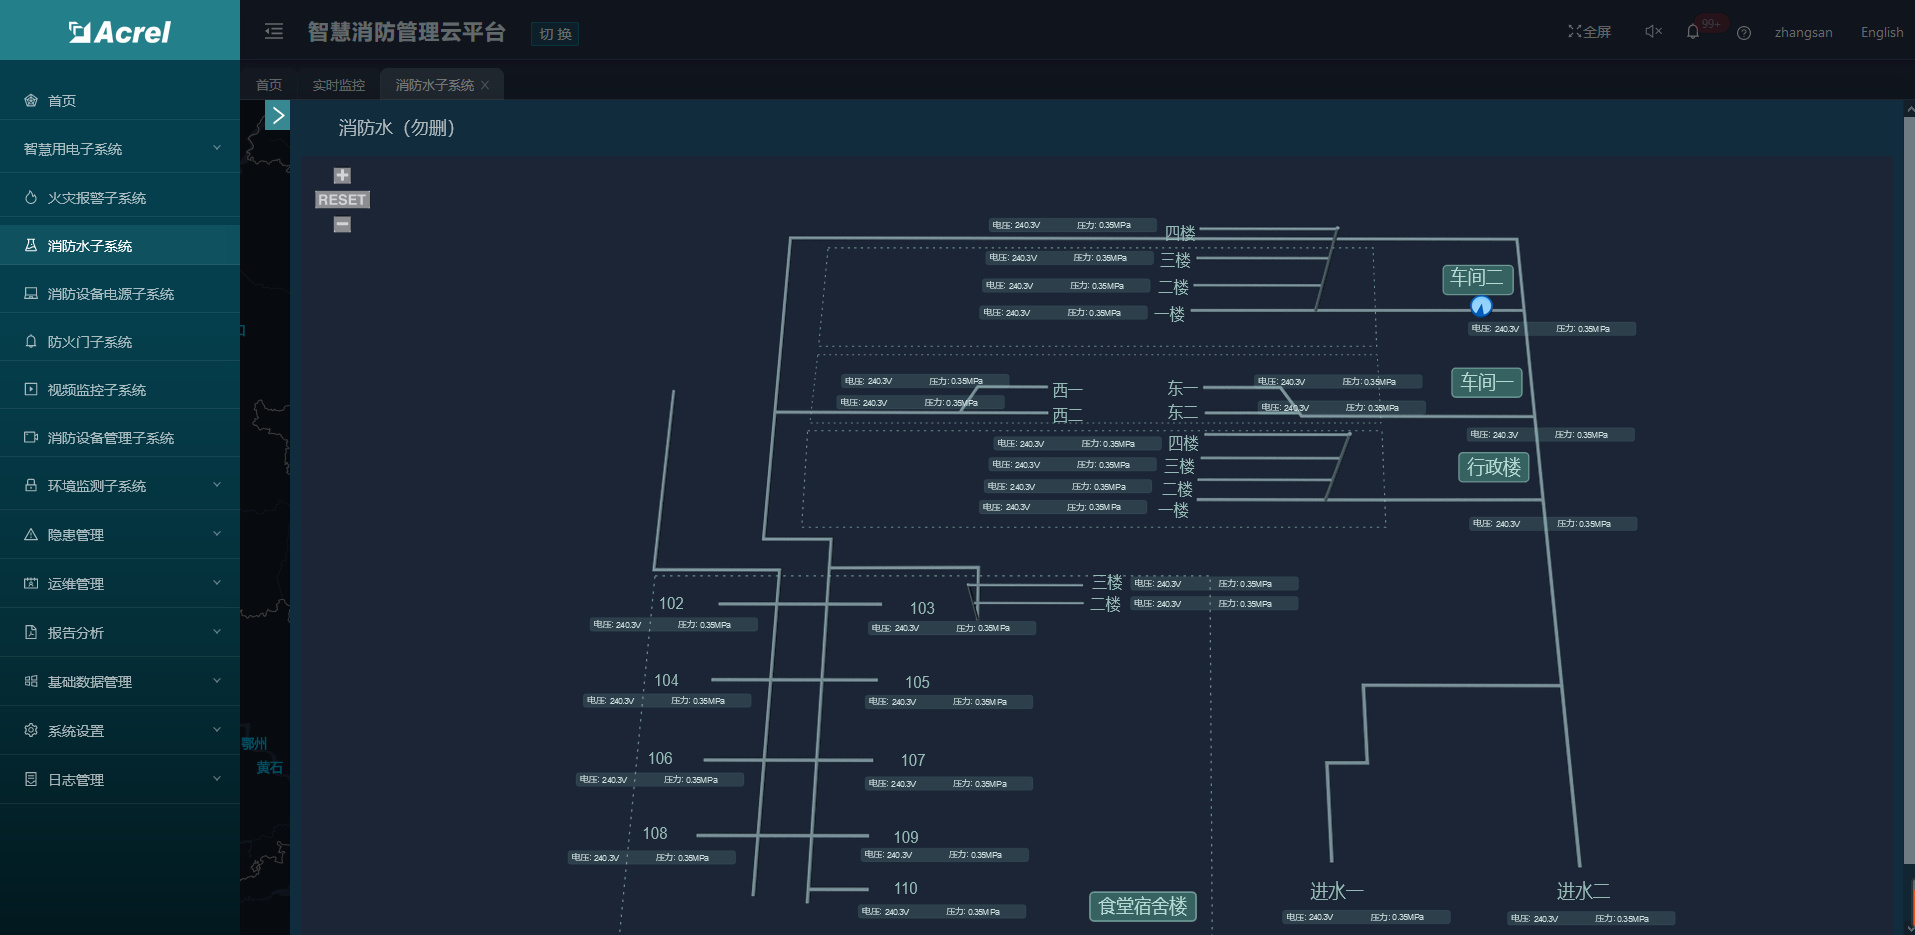Screen dimensions: 1915x935
Task: Close the 消防水子系统 tab
Action: 486,85
